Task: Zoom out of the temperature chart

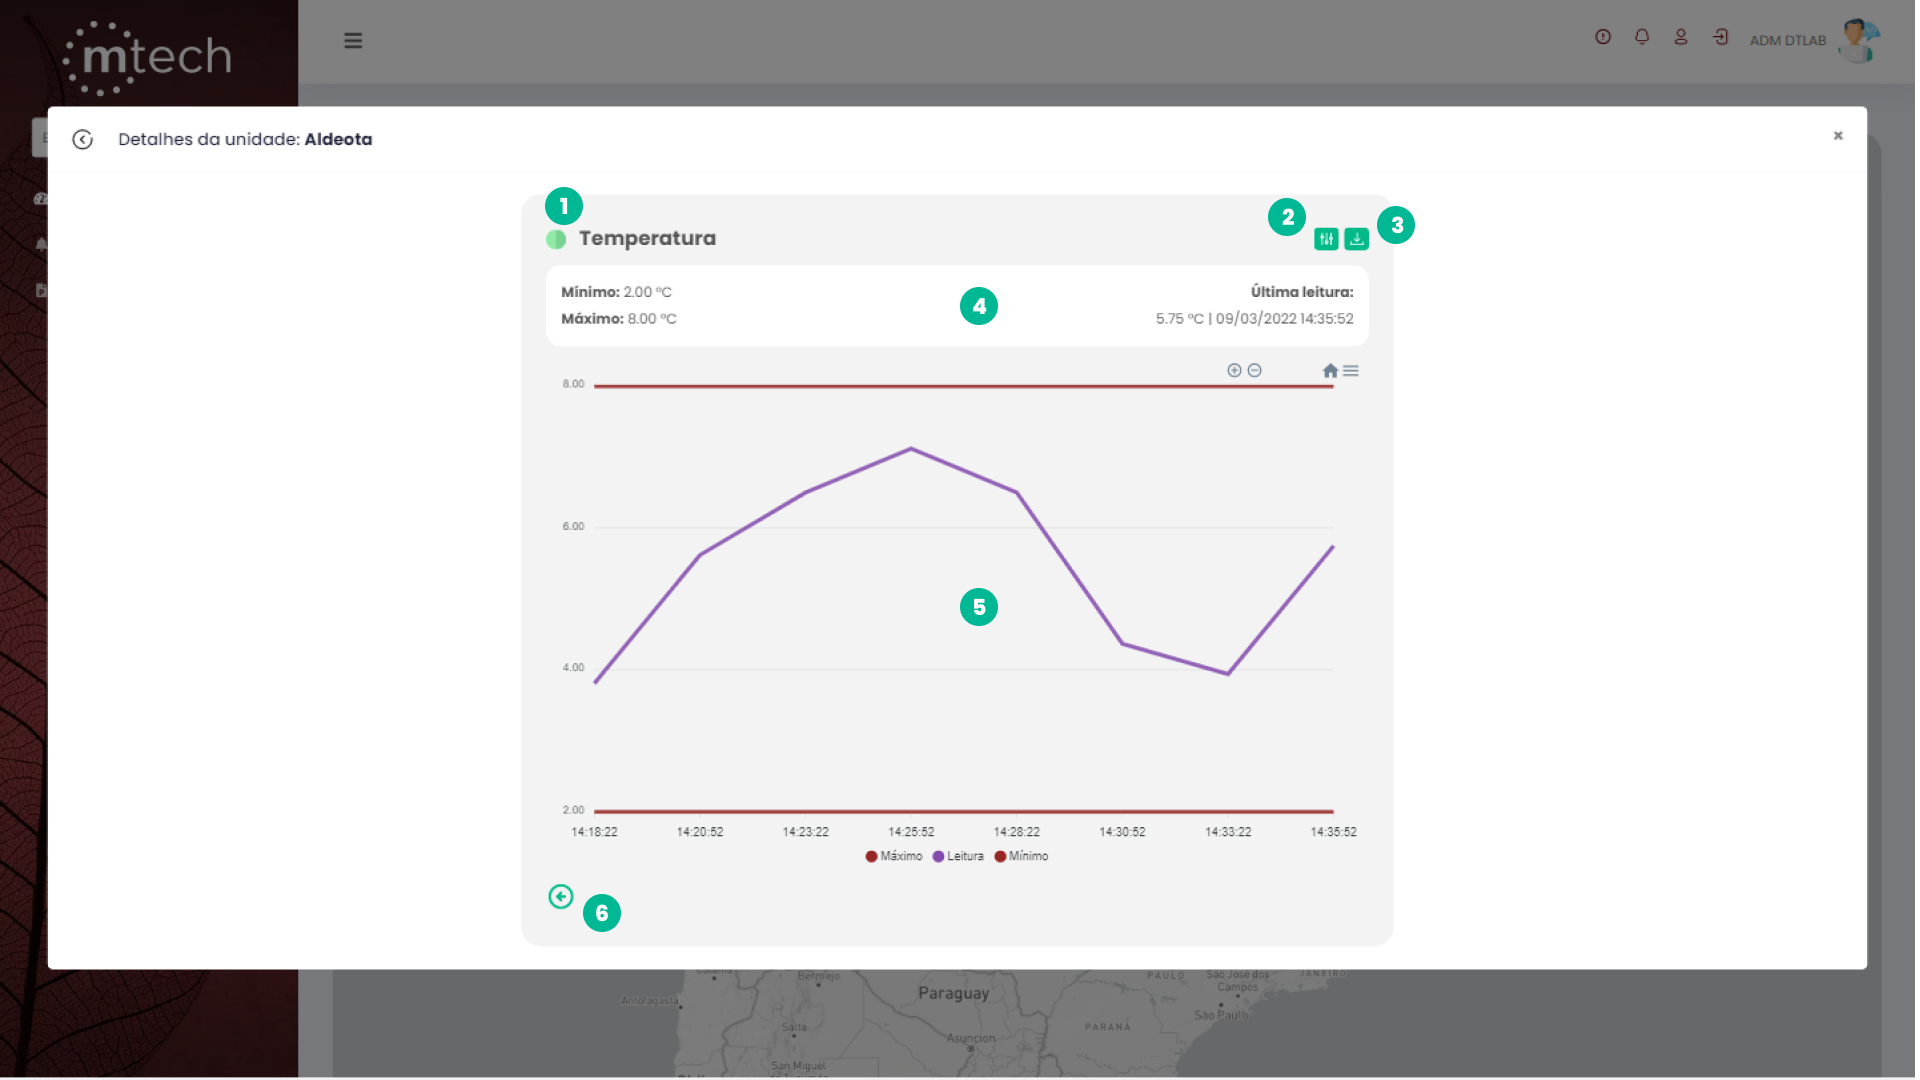Action: (x=1254, y=371)
